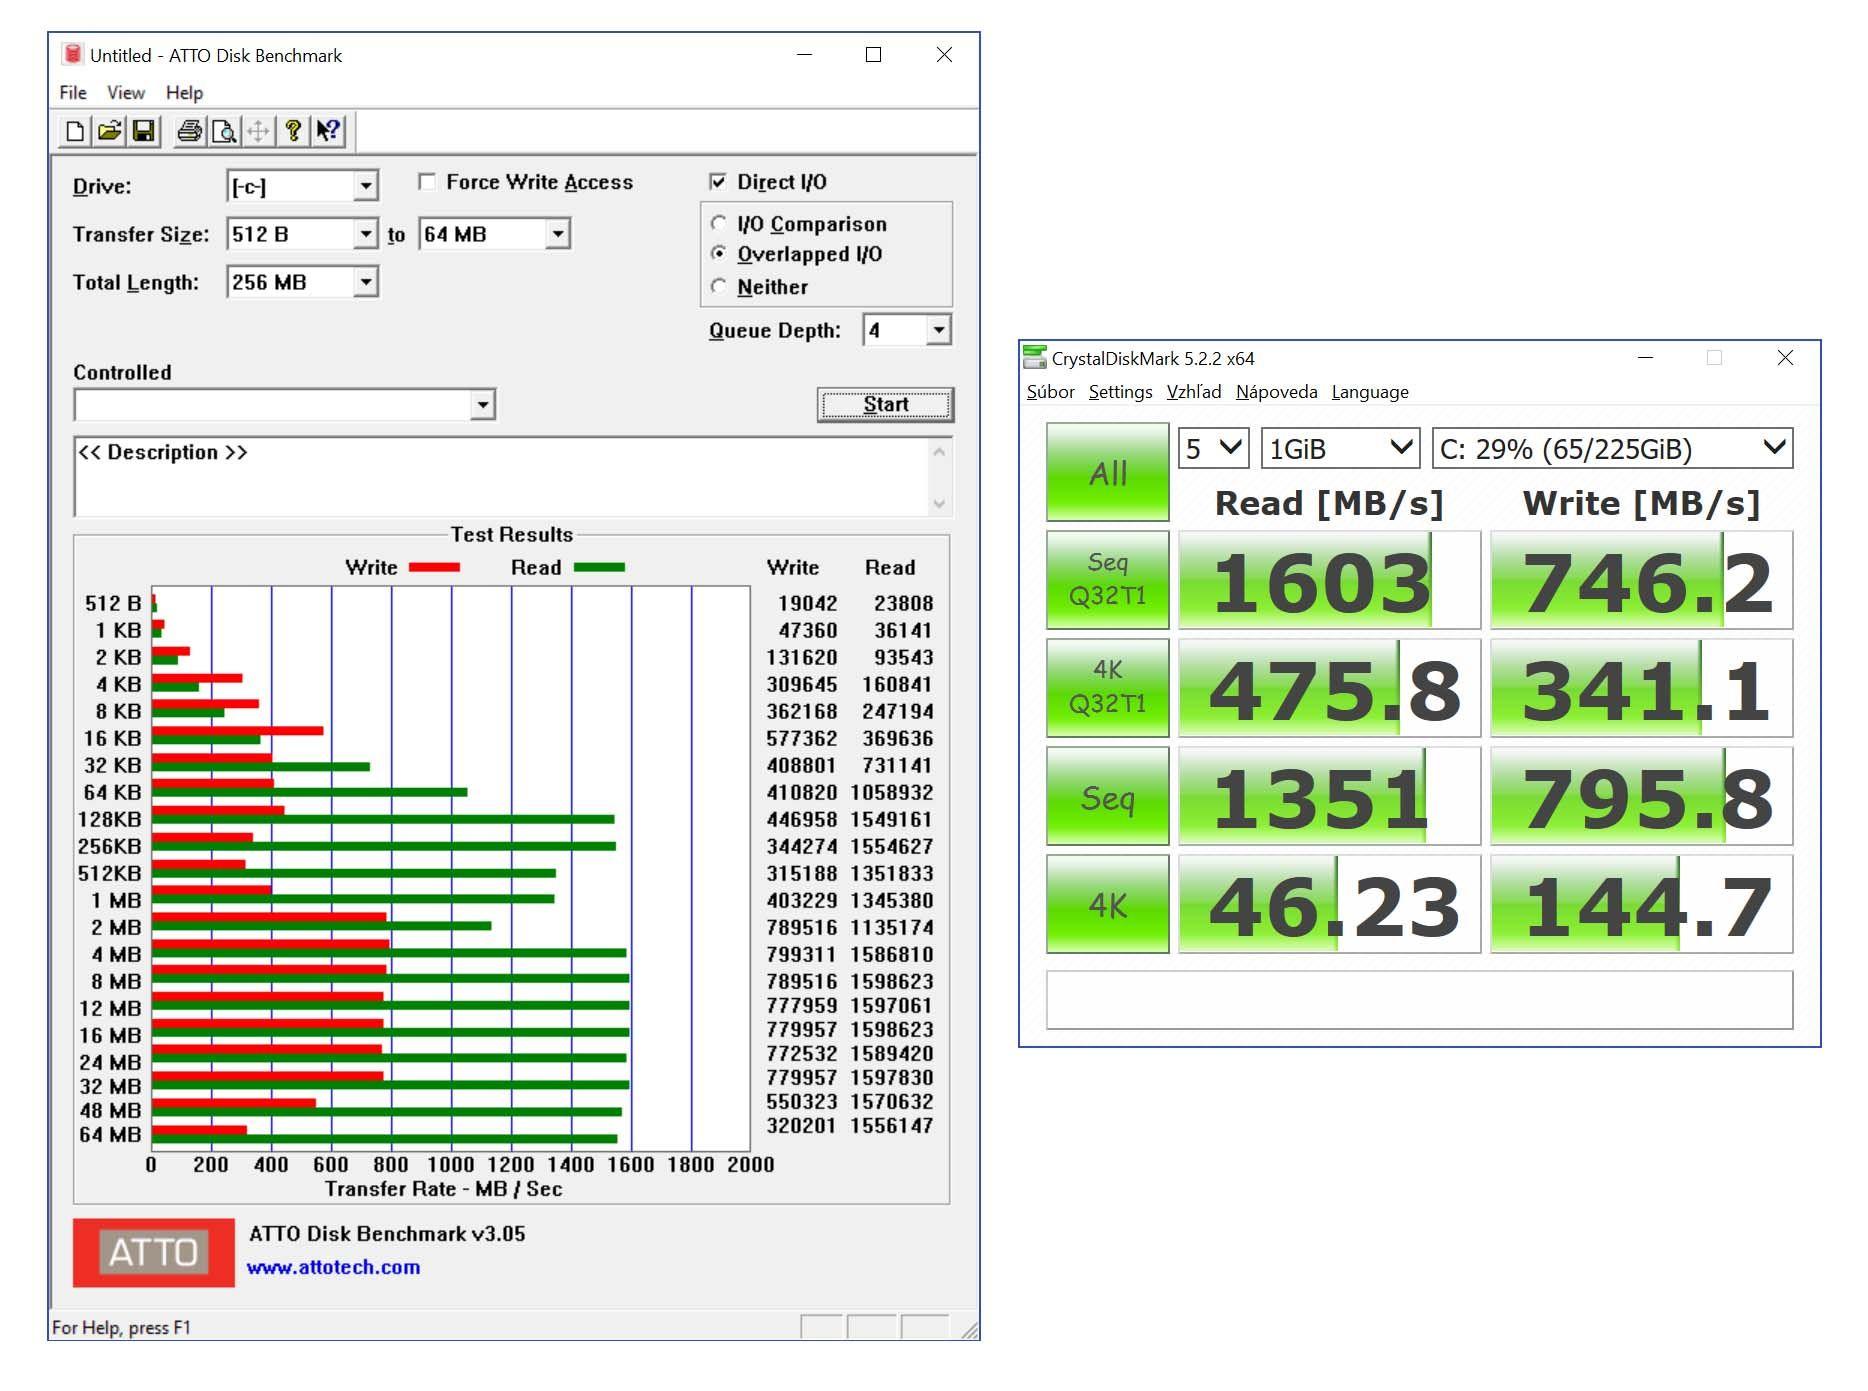Click the Open folder toolbar icon in ATTO
This screenshot has height=1391, width=1868.
tap(109, 131)
